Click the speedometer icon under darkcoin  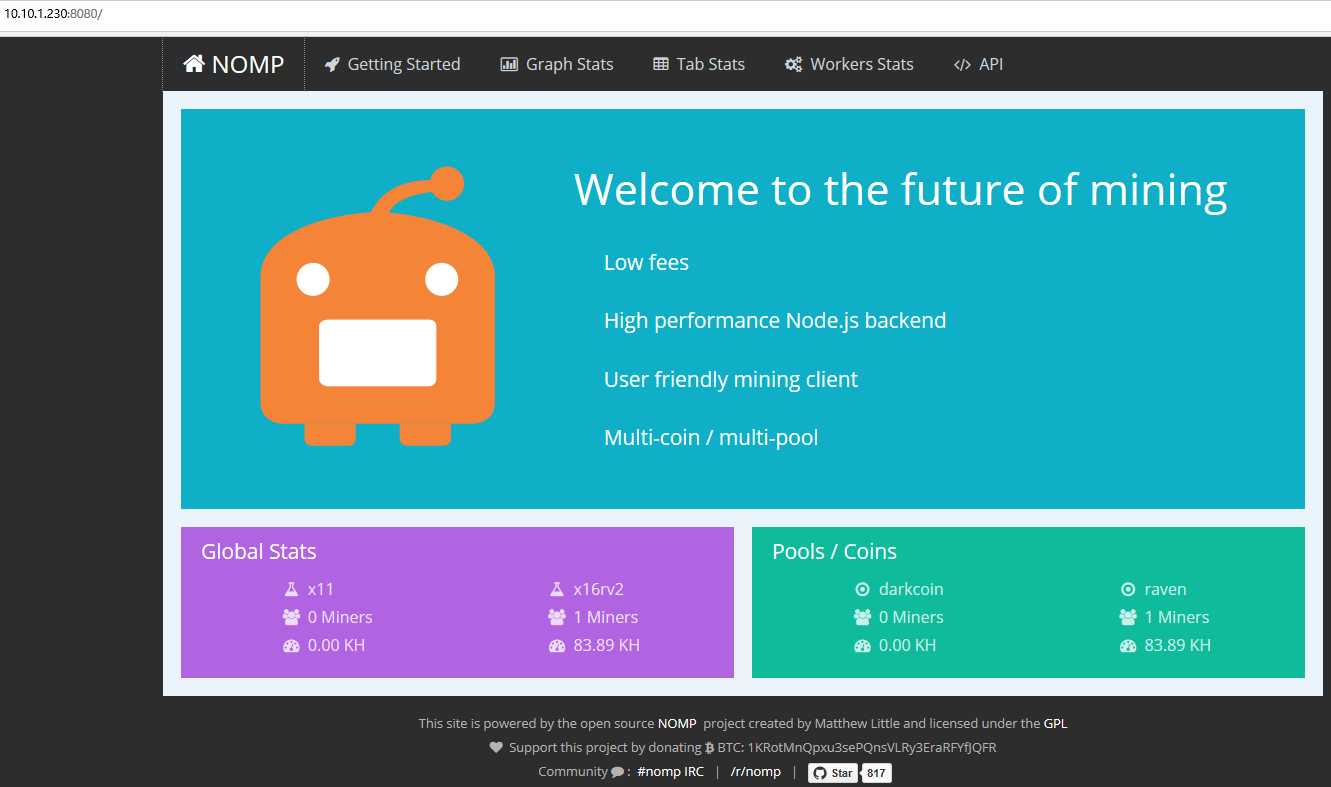pyautogui.click(x=862, y=645)
